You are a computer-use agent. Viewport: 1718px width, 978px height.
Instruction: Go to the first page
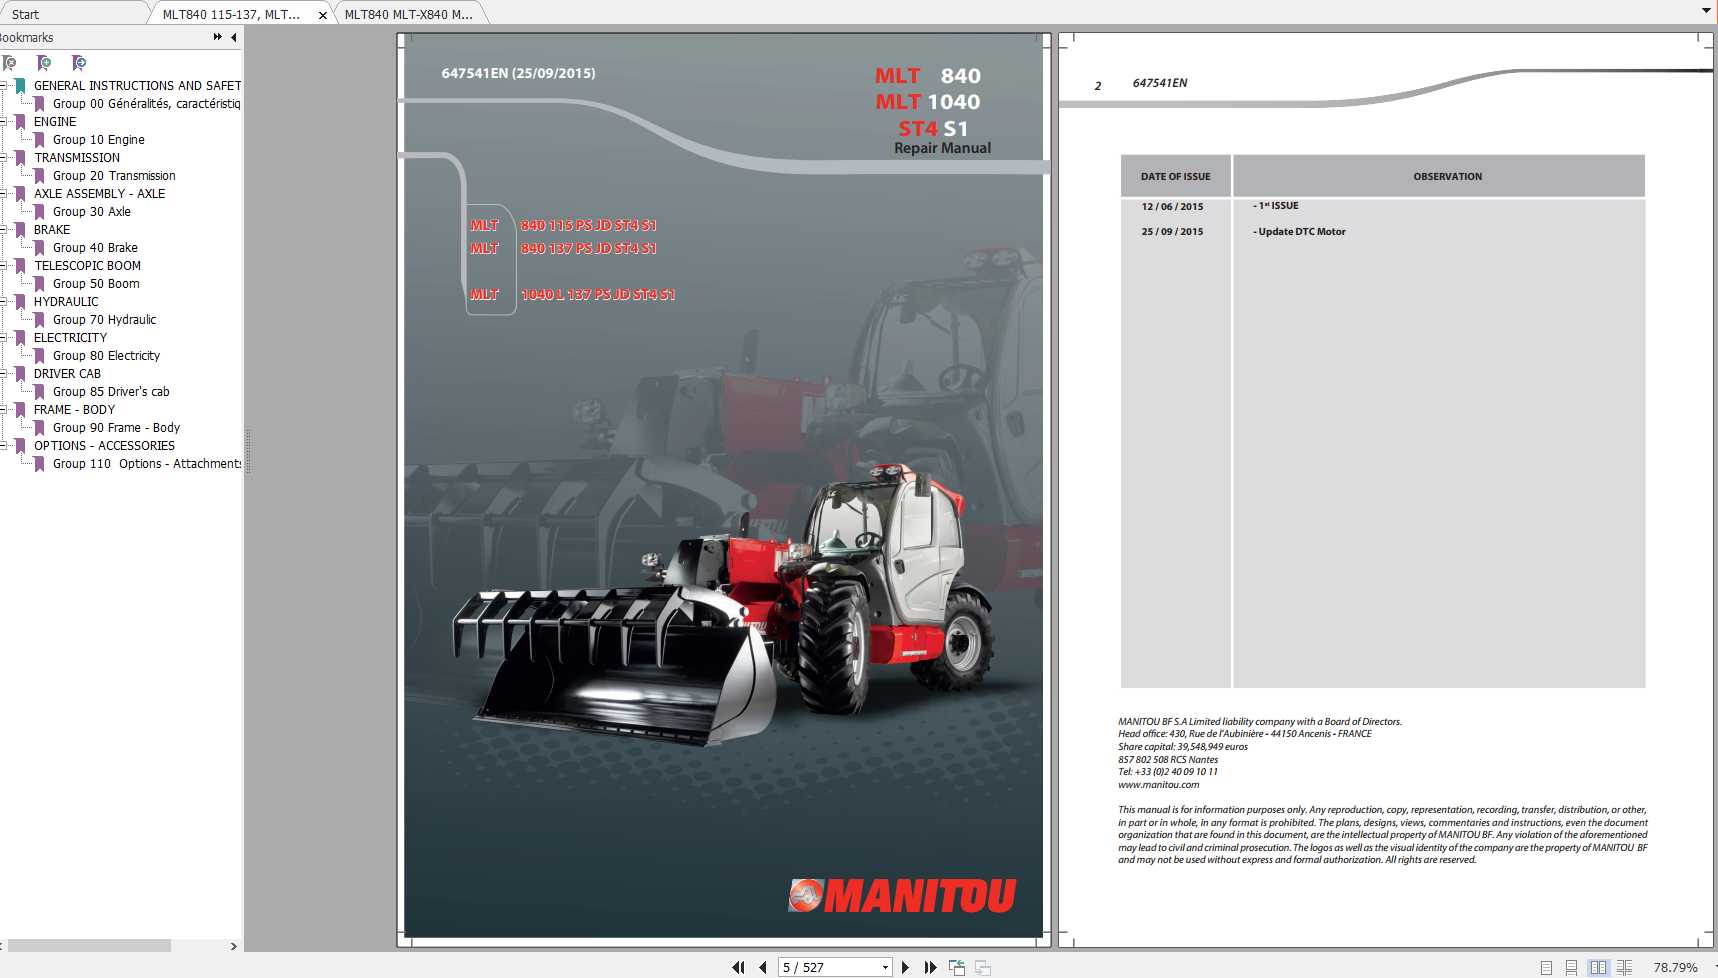point(738,967)
